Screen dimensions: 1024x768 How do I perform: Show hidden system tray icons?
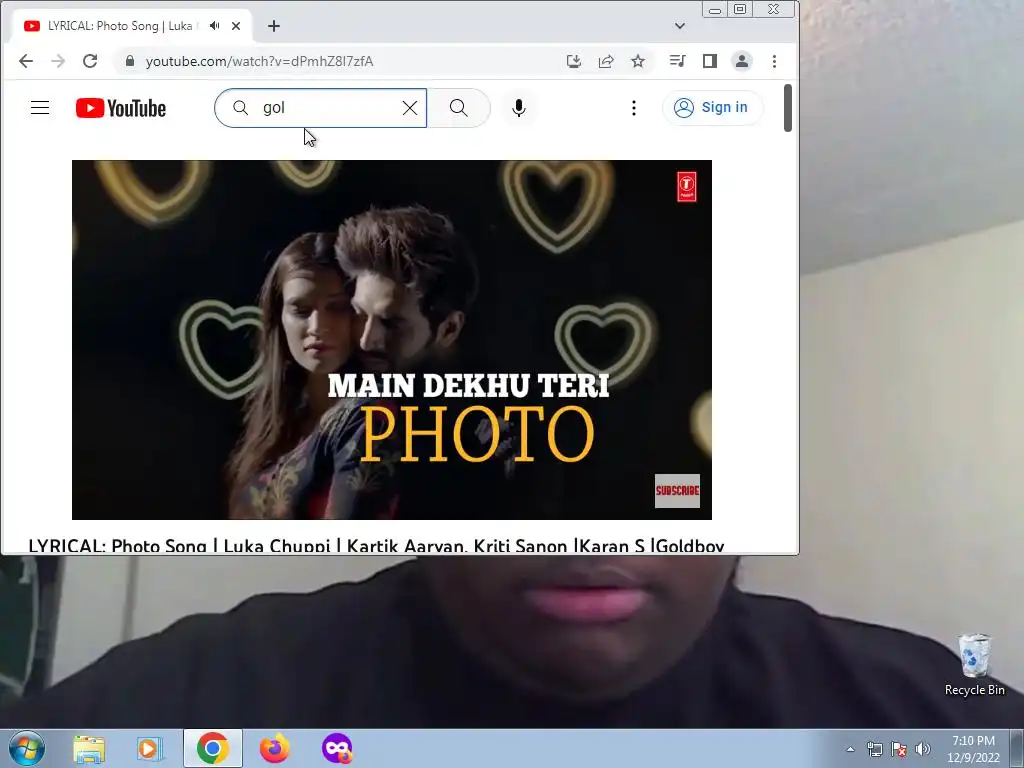tap(850, 750)
